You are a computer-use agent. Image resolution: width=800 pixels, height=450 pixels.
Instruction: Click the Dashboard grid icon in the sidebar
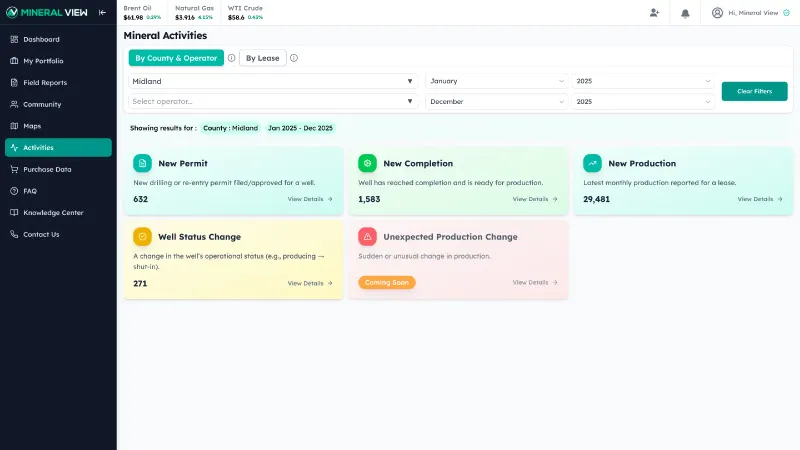[x=14, y=39]
